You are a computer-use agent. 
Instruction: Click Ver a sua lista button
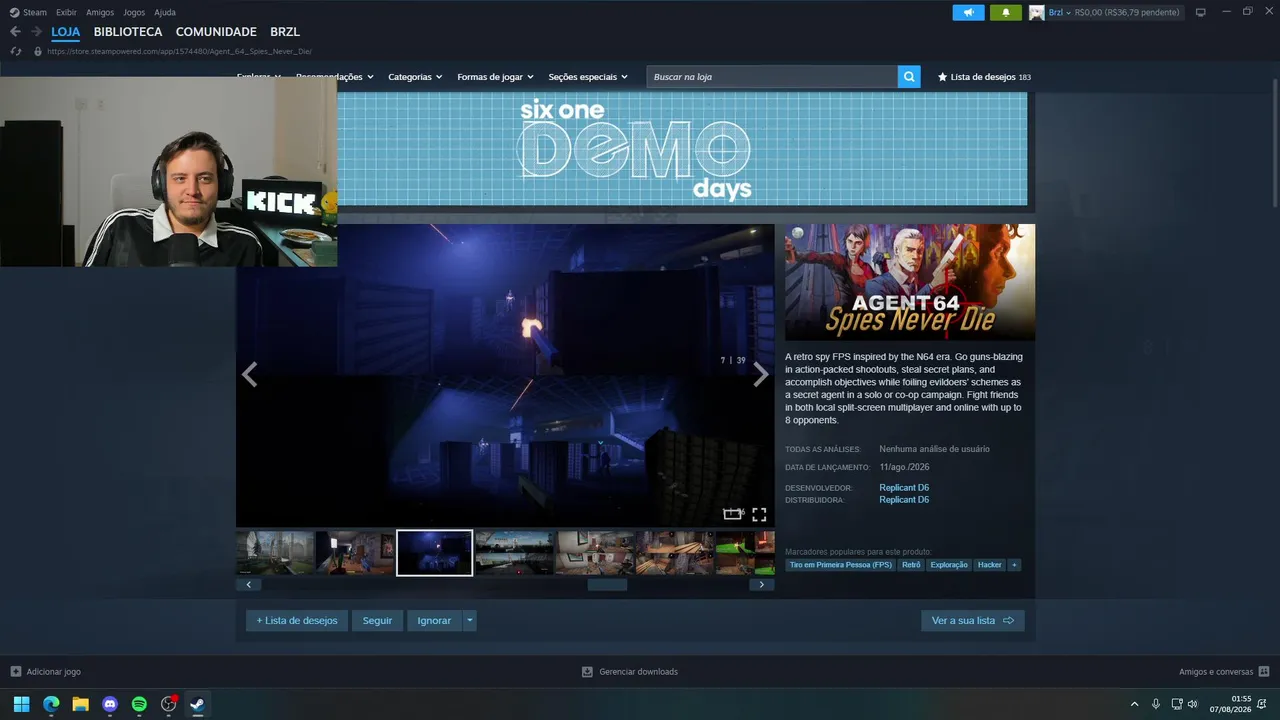pyautogui.click(x=972, y=621)
